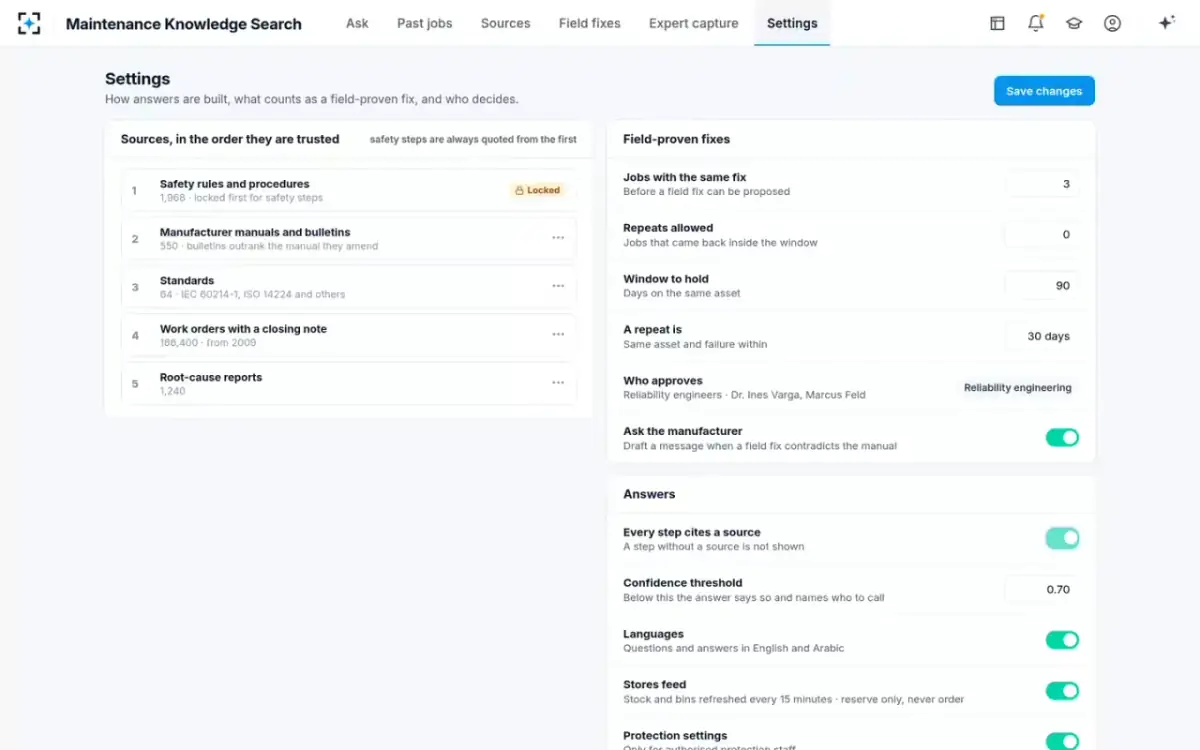Viewport: 1200px width, 750px height.
Task: Open the Expert capture tab
Action: pyautogui.click(x=693, y=23)
